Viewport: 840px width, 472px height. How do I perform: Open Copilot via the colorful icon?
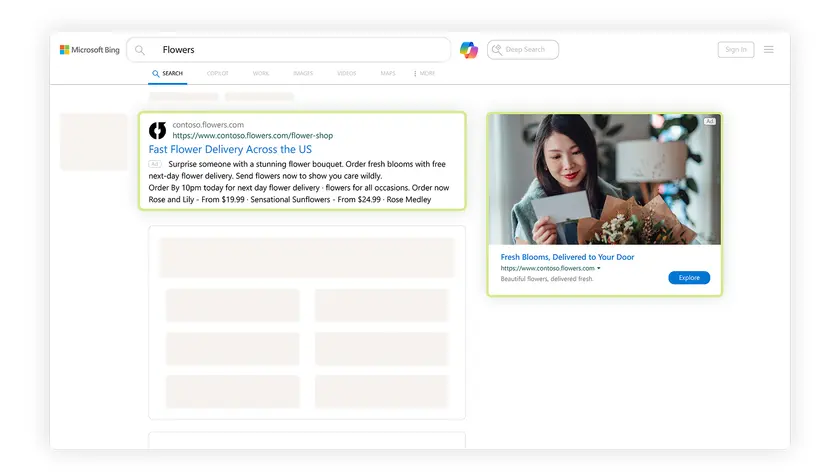coord(469,50)
